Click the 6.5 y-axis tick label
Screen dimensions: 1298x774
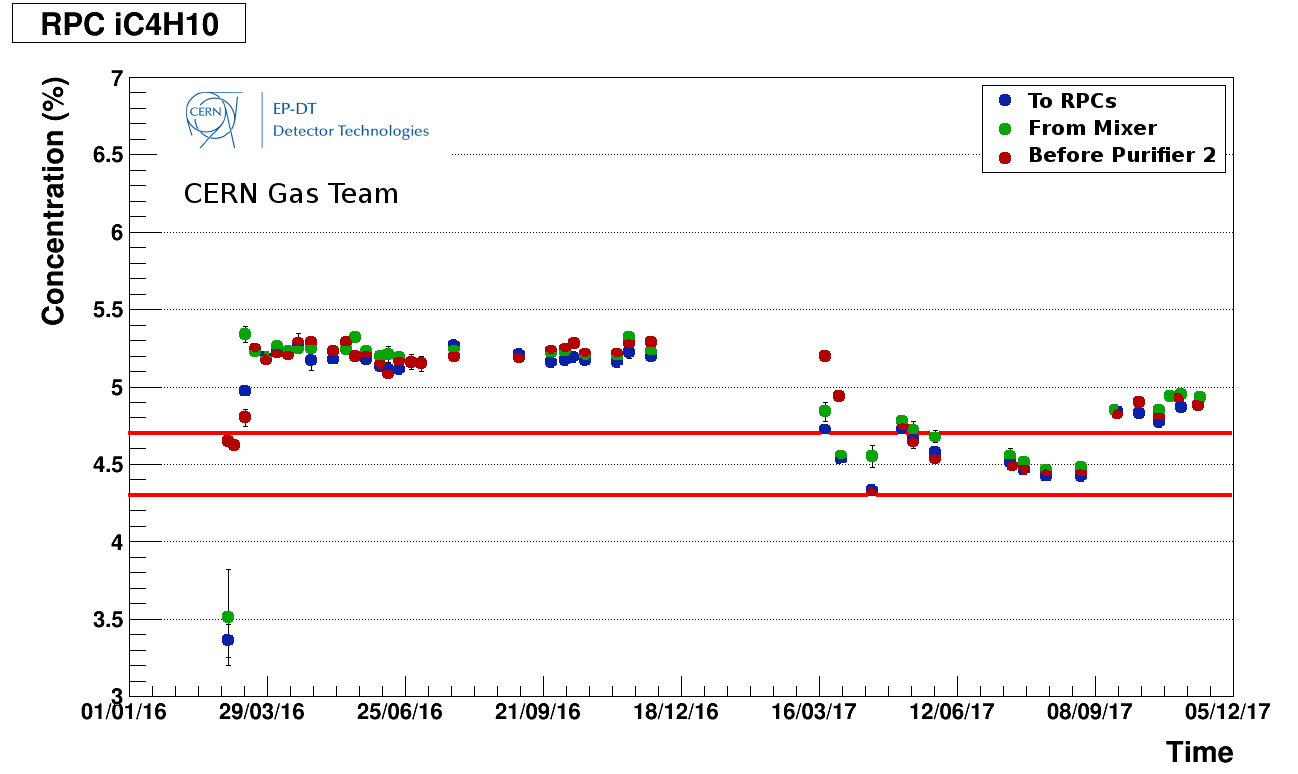click(106, 155)
